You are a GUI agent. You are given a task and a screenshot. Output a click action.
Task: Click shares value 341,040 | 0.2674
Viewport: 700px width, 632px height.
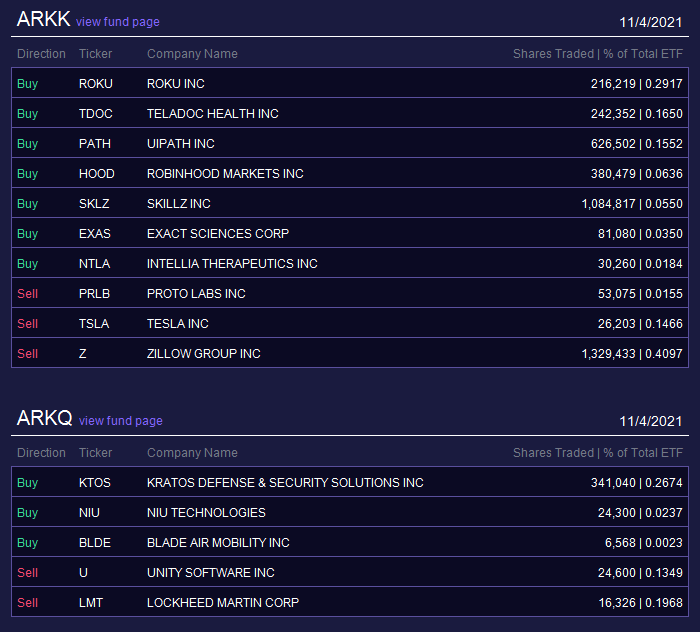click(x=637, y=482)
